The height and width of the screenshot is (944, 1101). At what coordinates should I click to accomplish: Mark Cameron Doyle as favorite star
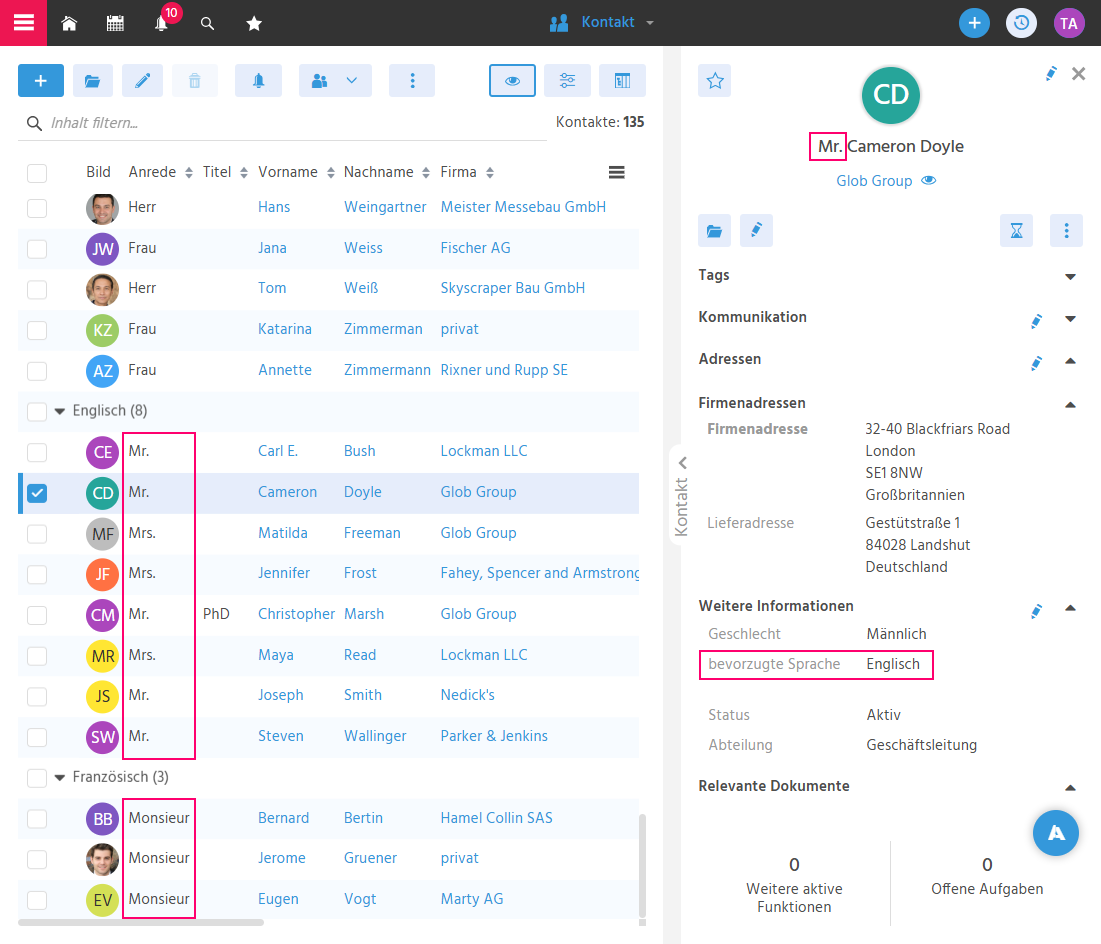[715, 81]
